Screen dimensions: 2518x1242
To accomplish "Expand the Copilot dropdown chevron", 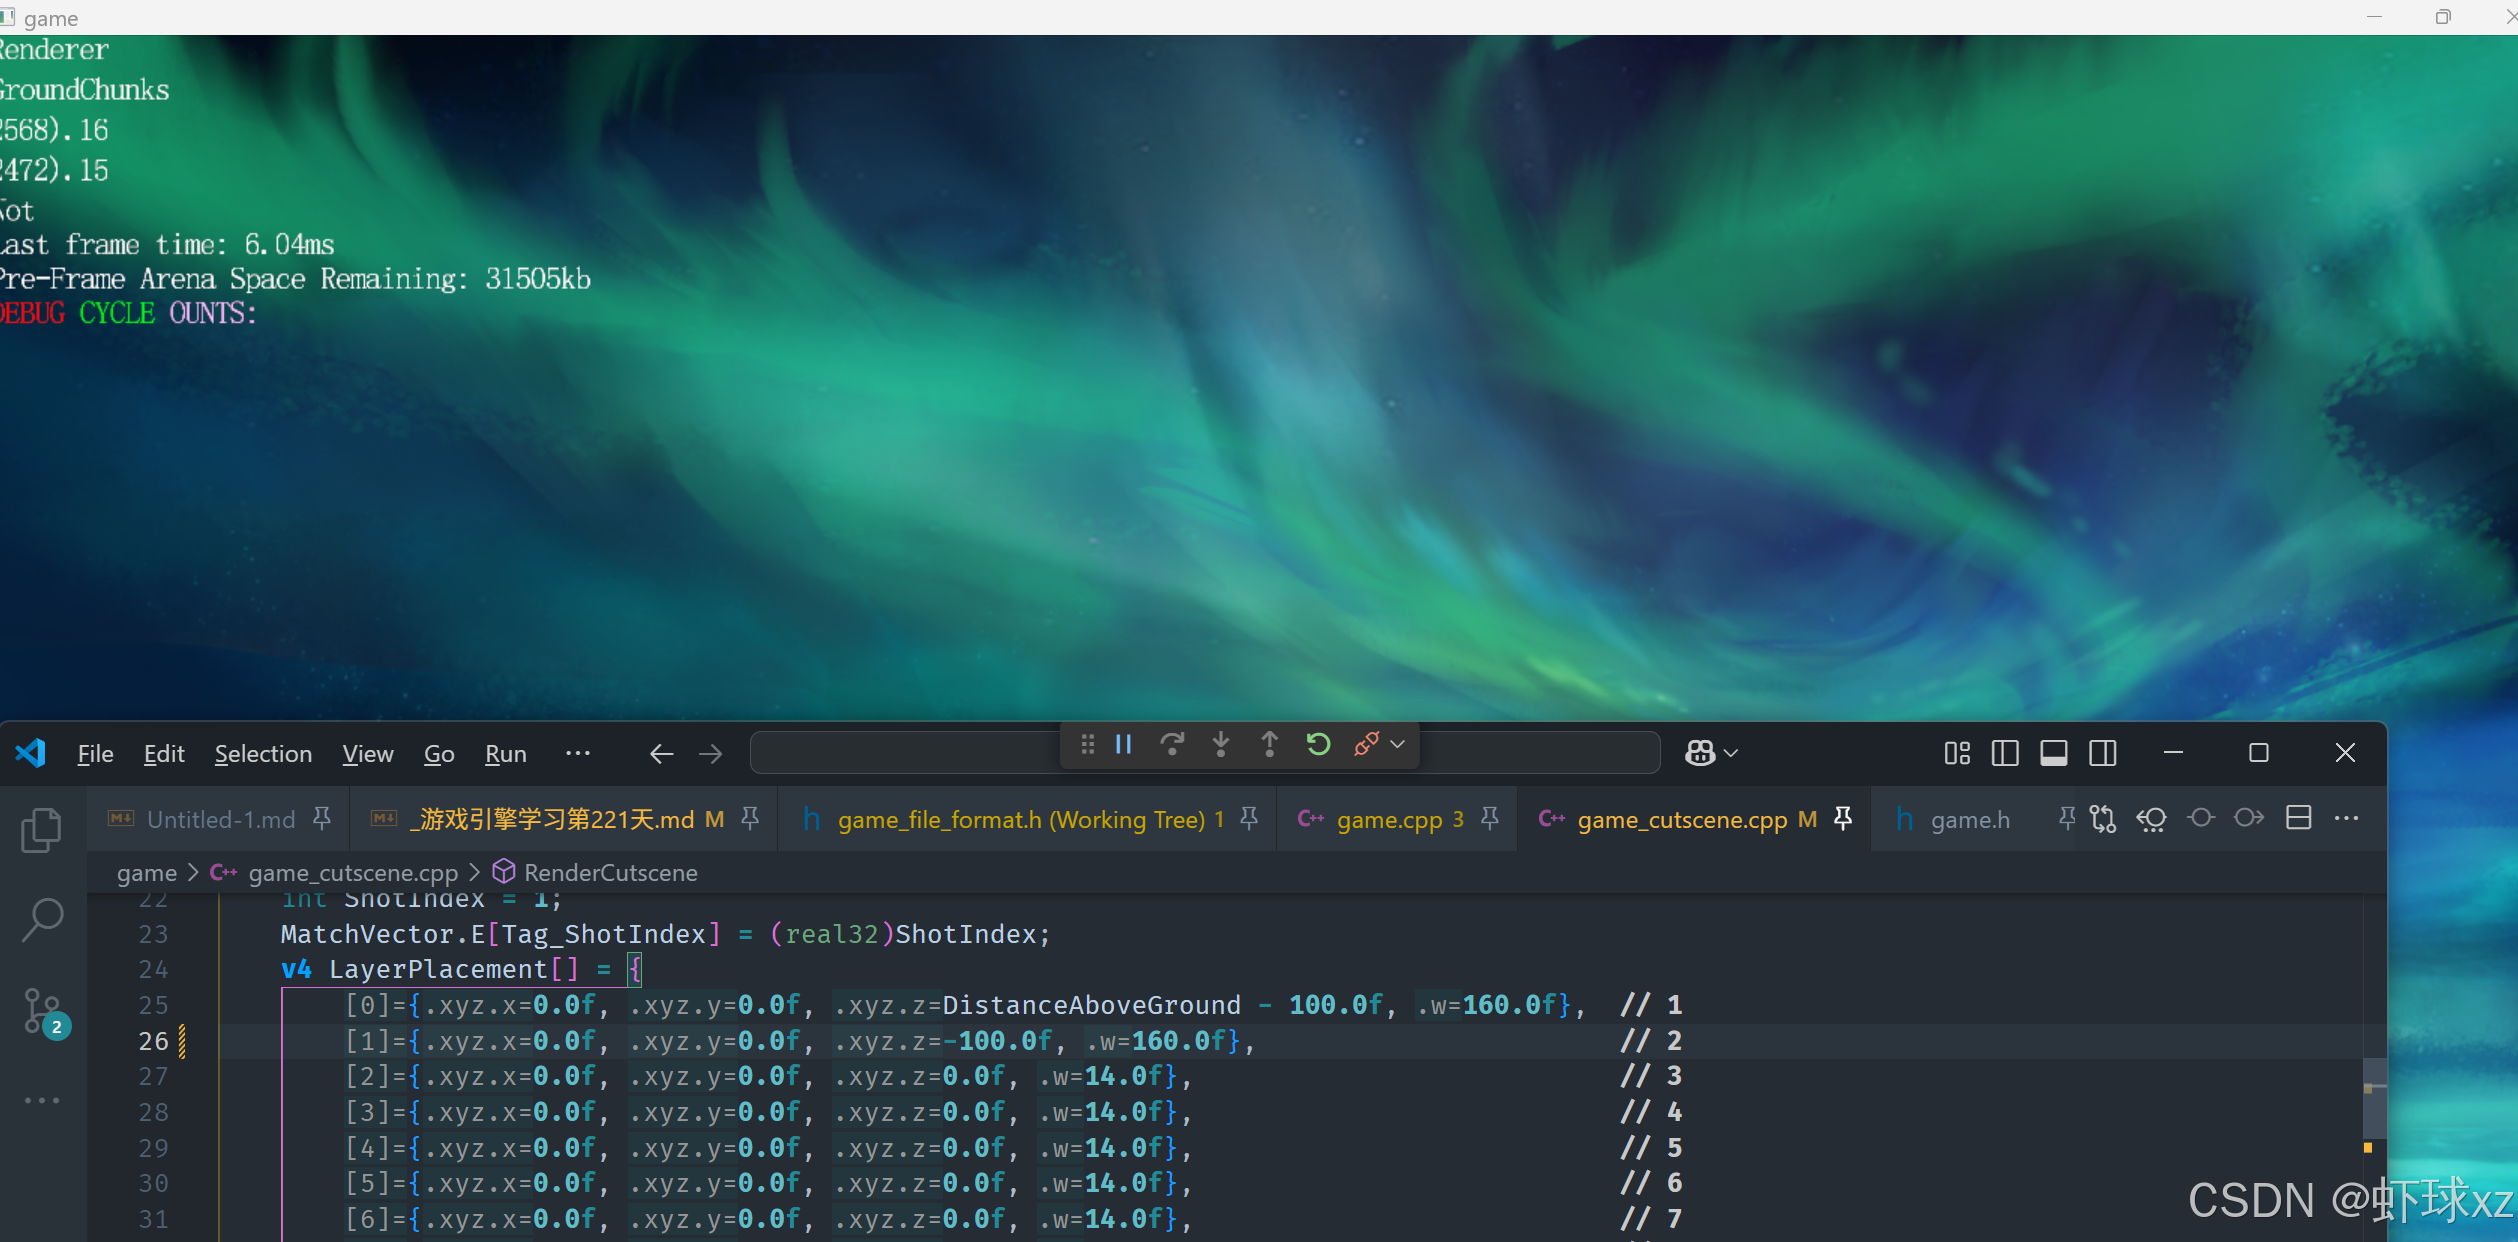I will (1732, 753).
